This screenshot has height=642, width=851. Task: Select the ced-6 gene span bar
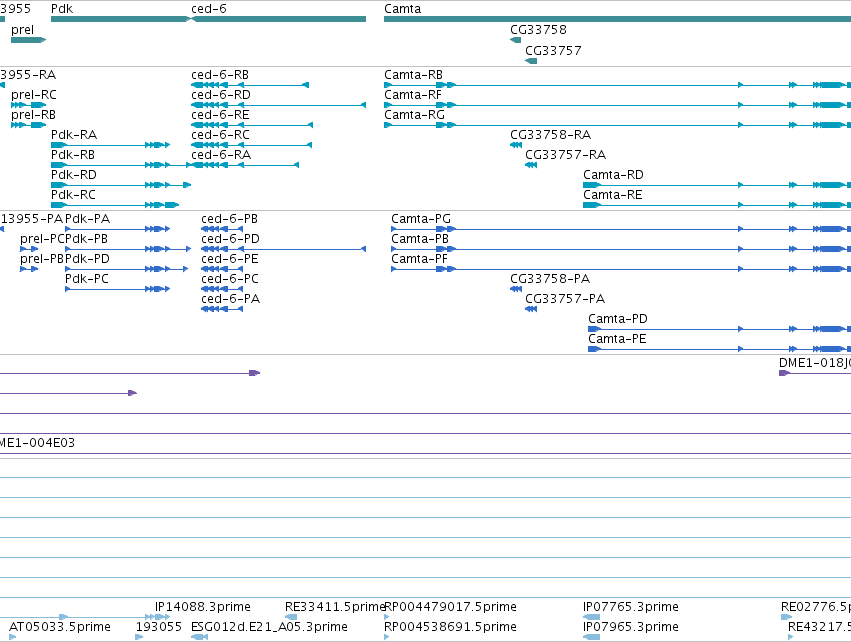[x=279, y=19]
